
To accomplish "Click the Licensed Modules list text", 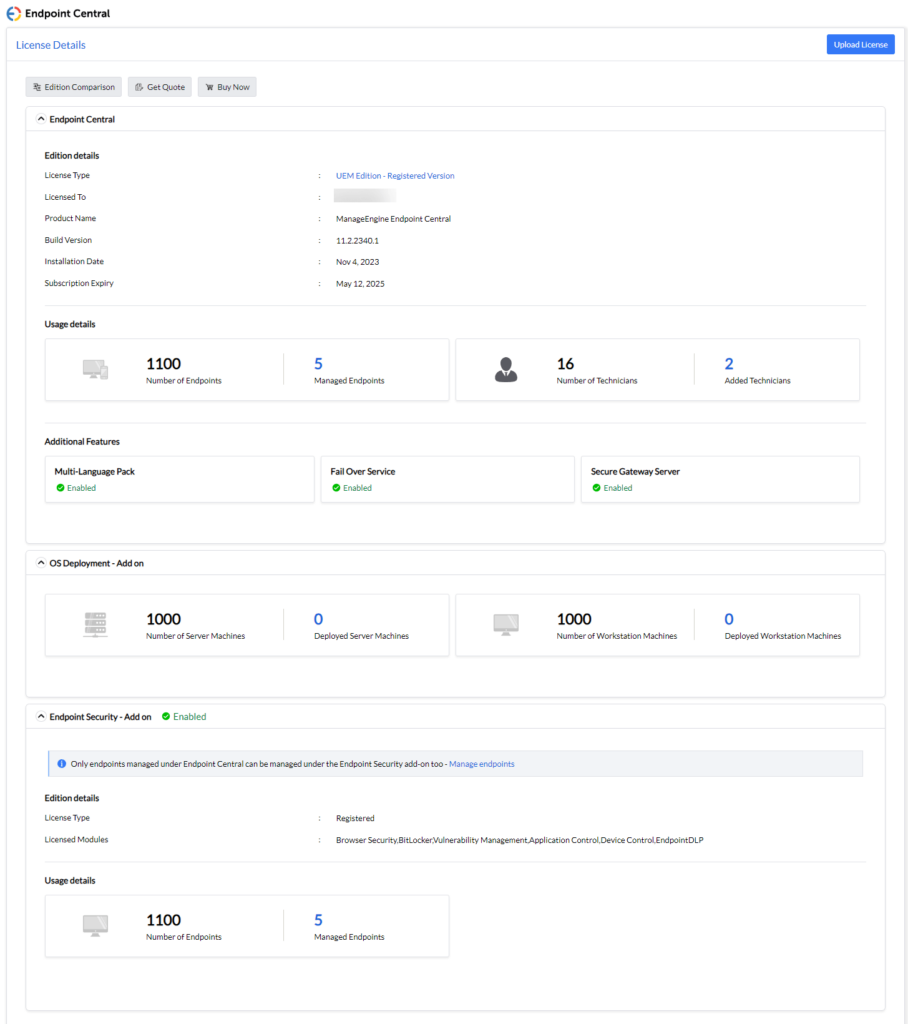I will [519, 840].
